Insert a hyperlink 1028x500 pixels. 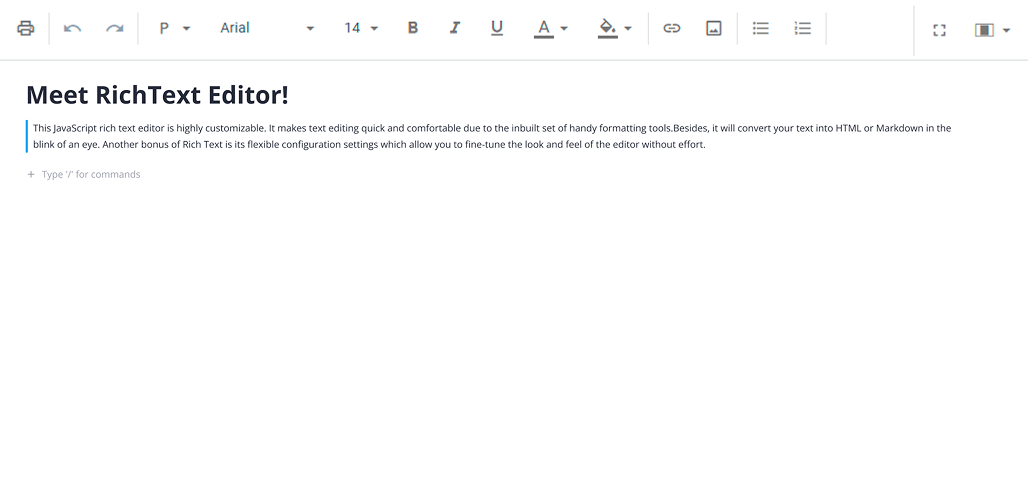[671, 28]
